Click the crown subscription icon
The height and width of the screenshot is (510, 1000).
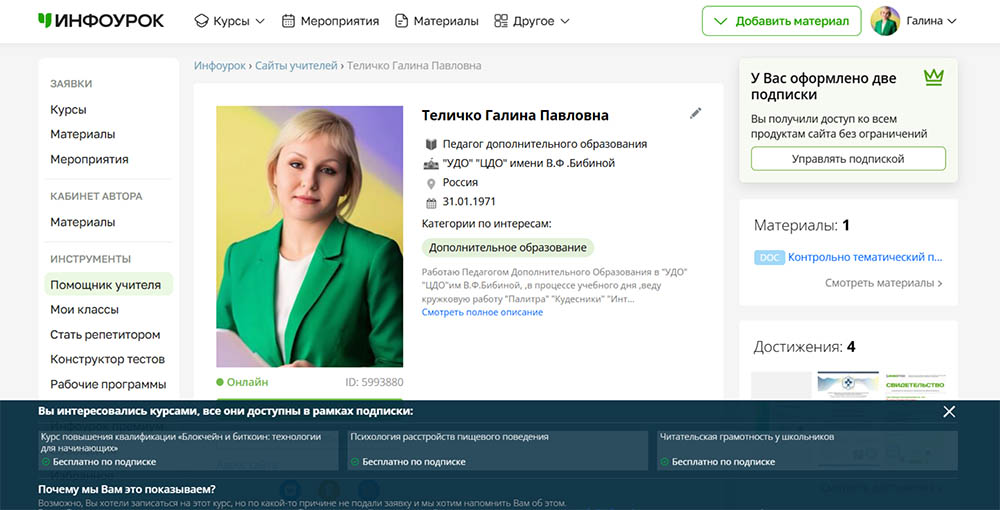[934, 78]
